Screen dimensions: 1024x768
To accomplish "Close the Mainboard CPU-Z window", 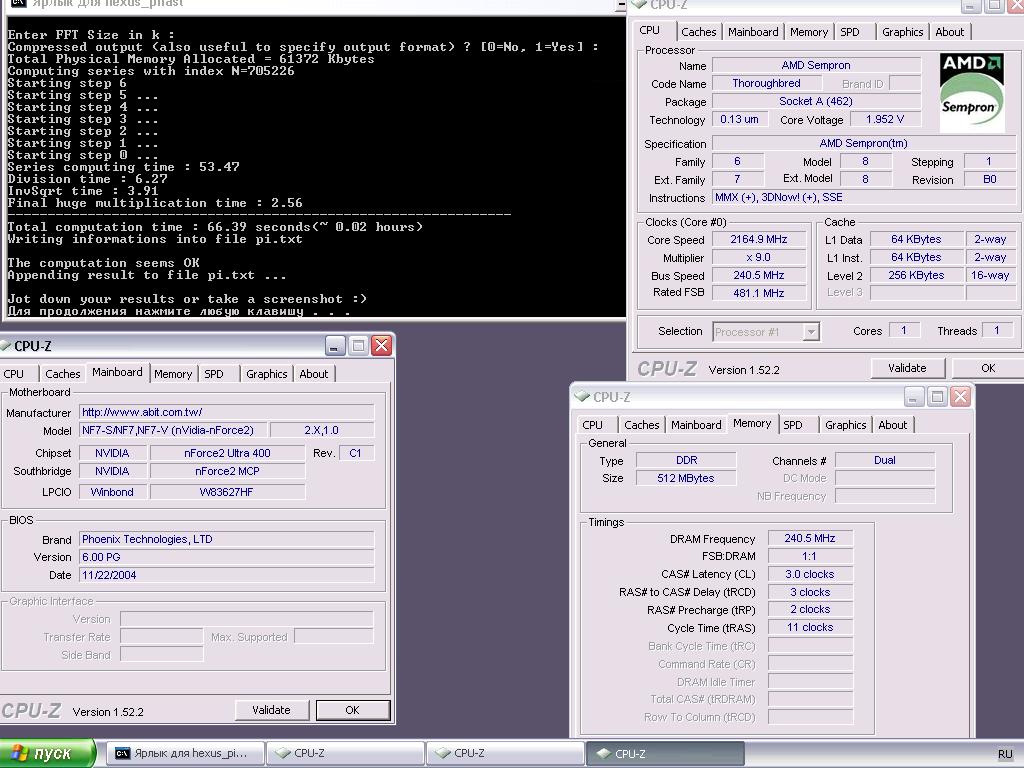I will (x=381, y=345).
